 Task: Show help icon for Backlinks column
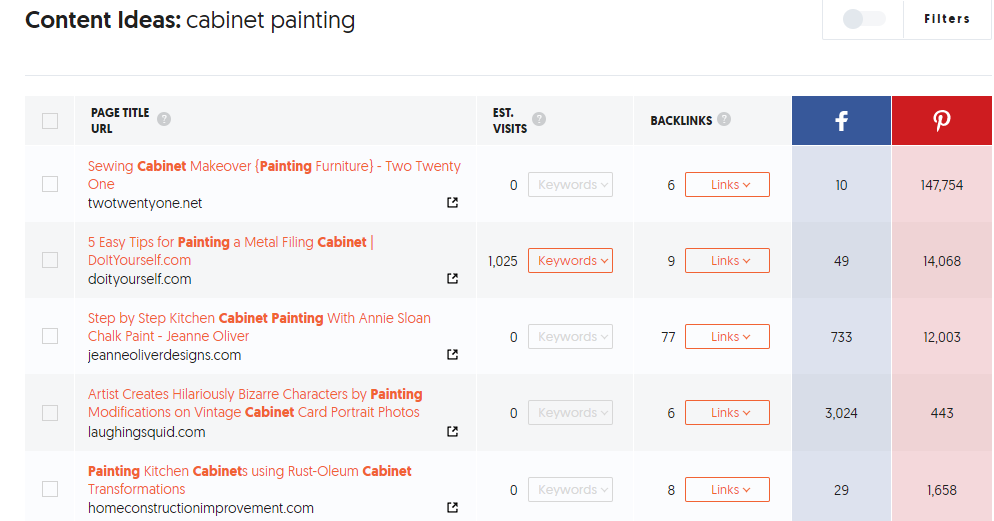[724, 120]
